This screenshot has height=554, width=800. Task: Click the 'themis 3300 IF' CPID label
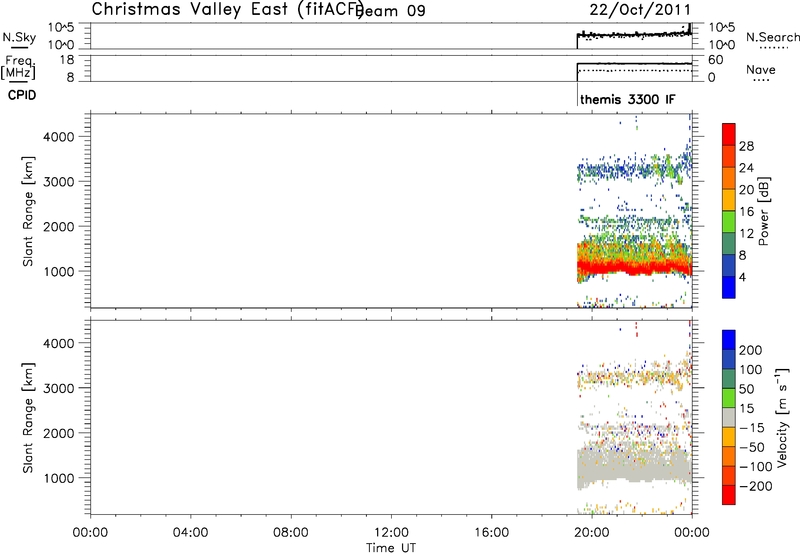(x=628, y=99)
